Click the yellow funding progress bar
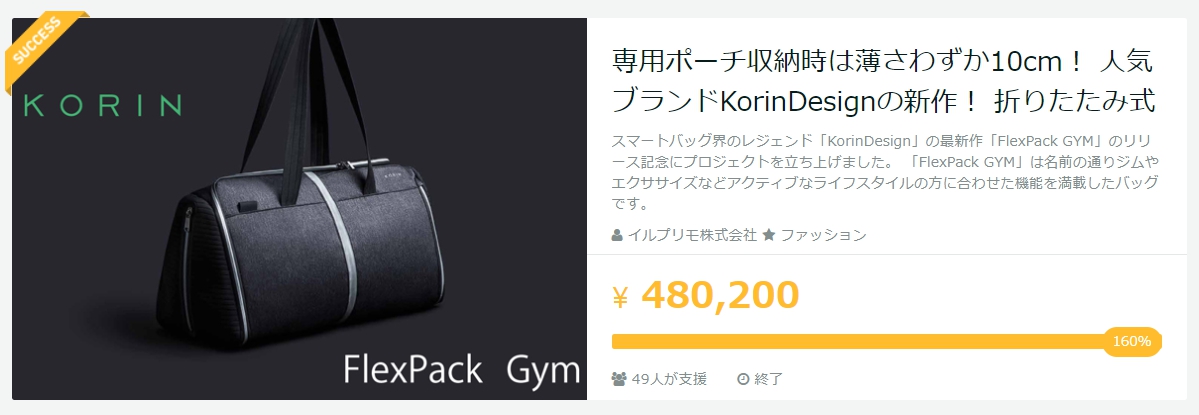Viewport: 1199px width, 415px height. pos(887,342)
